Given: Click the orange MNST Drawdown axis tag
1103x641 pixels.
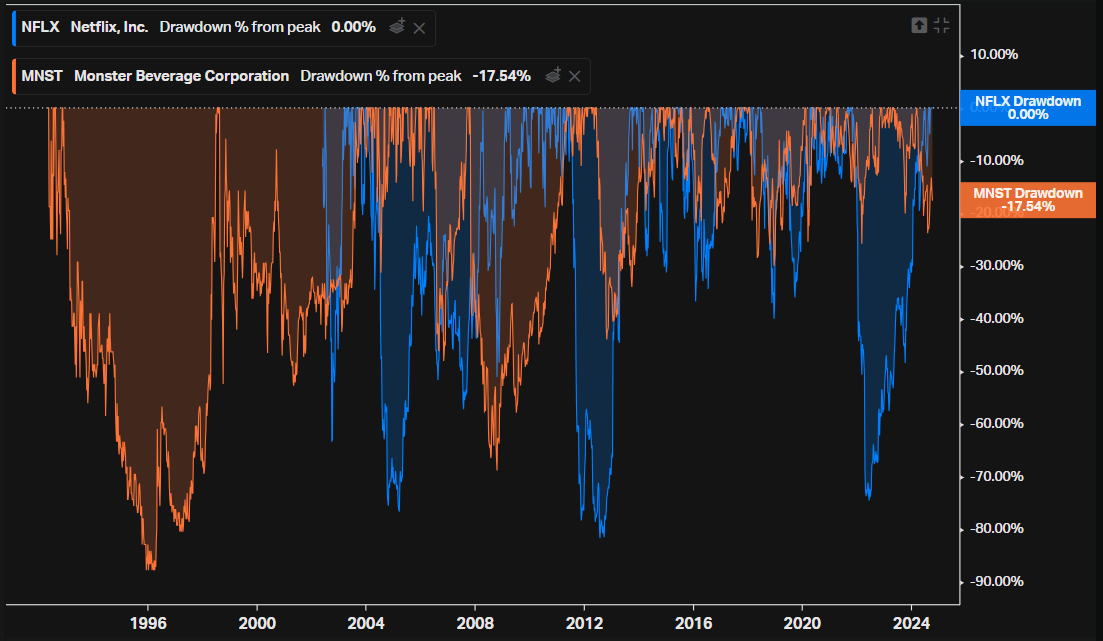Looking at the screenshot, I should click(1028, 200).
